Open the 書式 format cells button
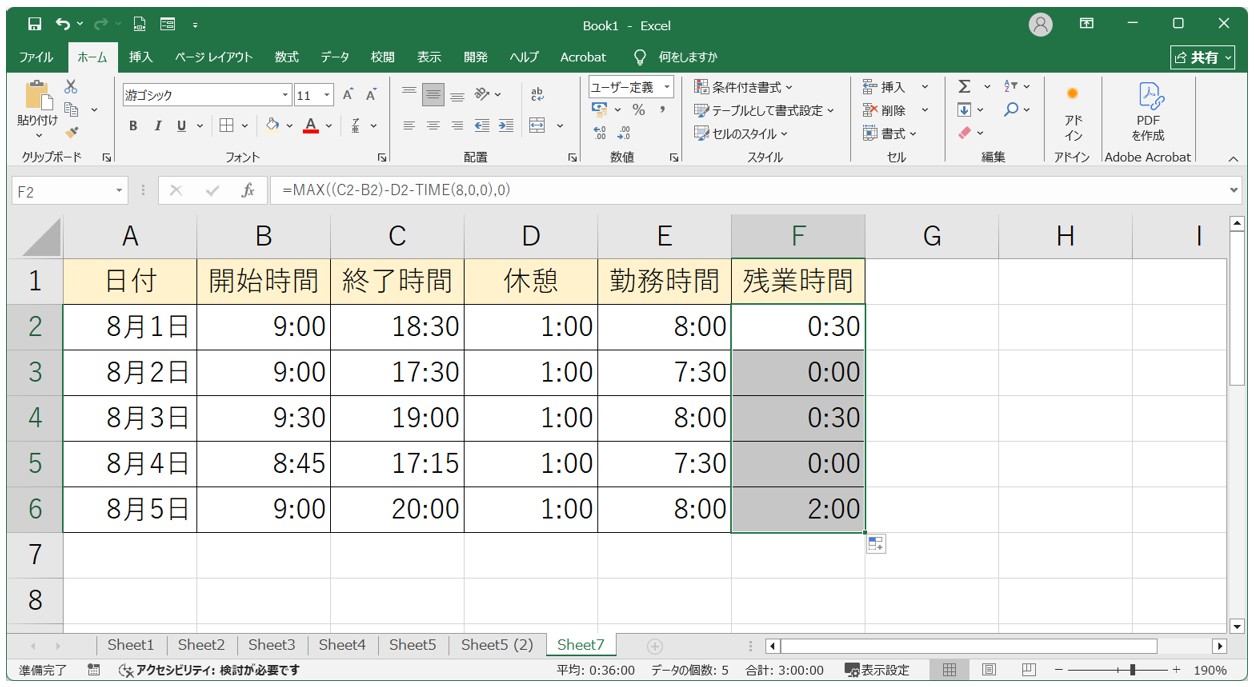The image size is (1254, 687). point(890,133)
